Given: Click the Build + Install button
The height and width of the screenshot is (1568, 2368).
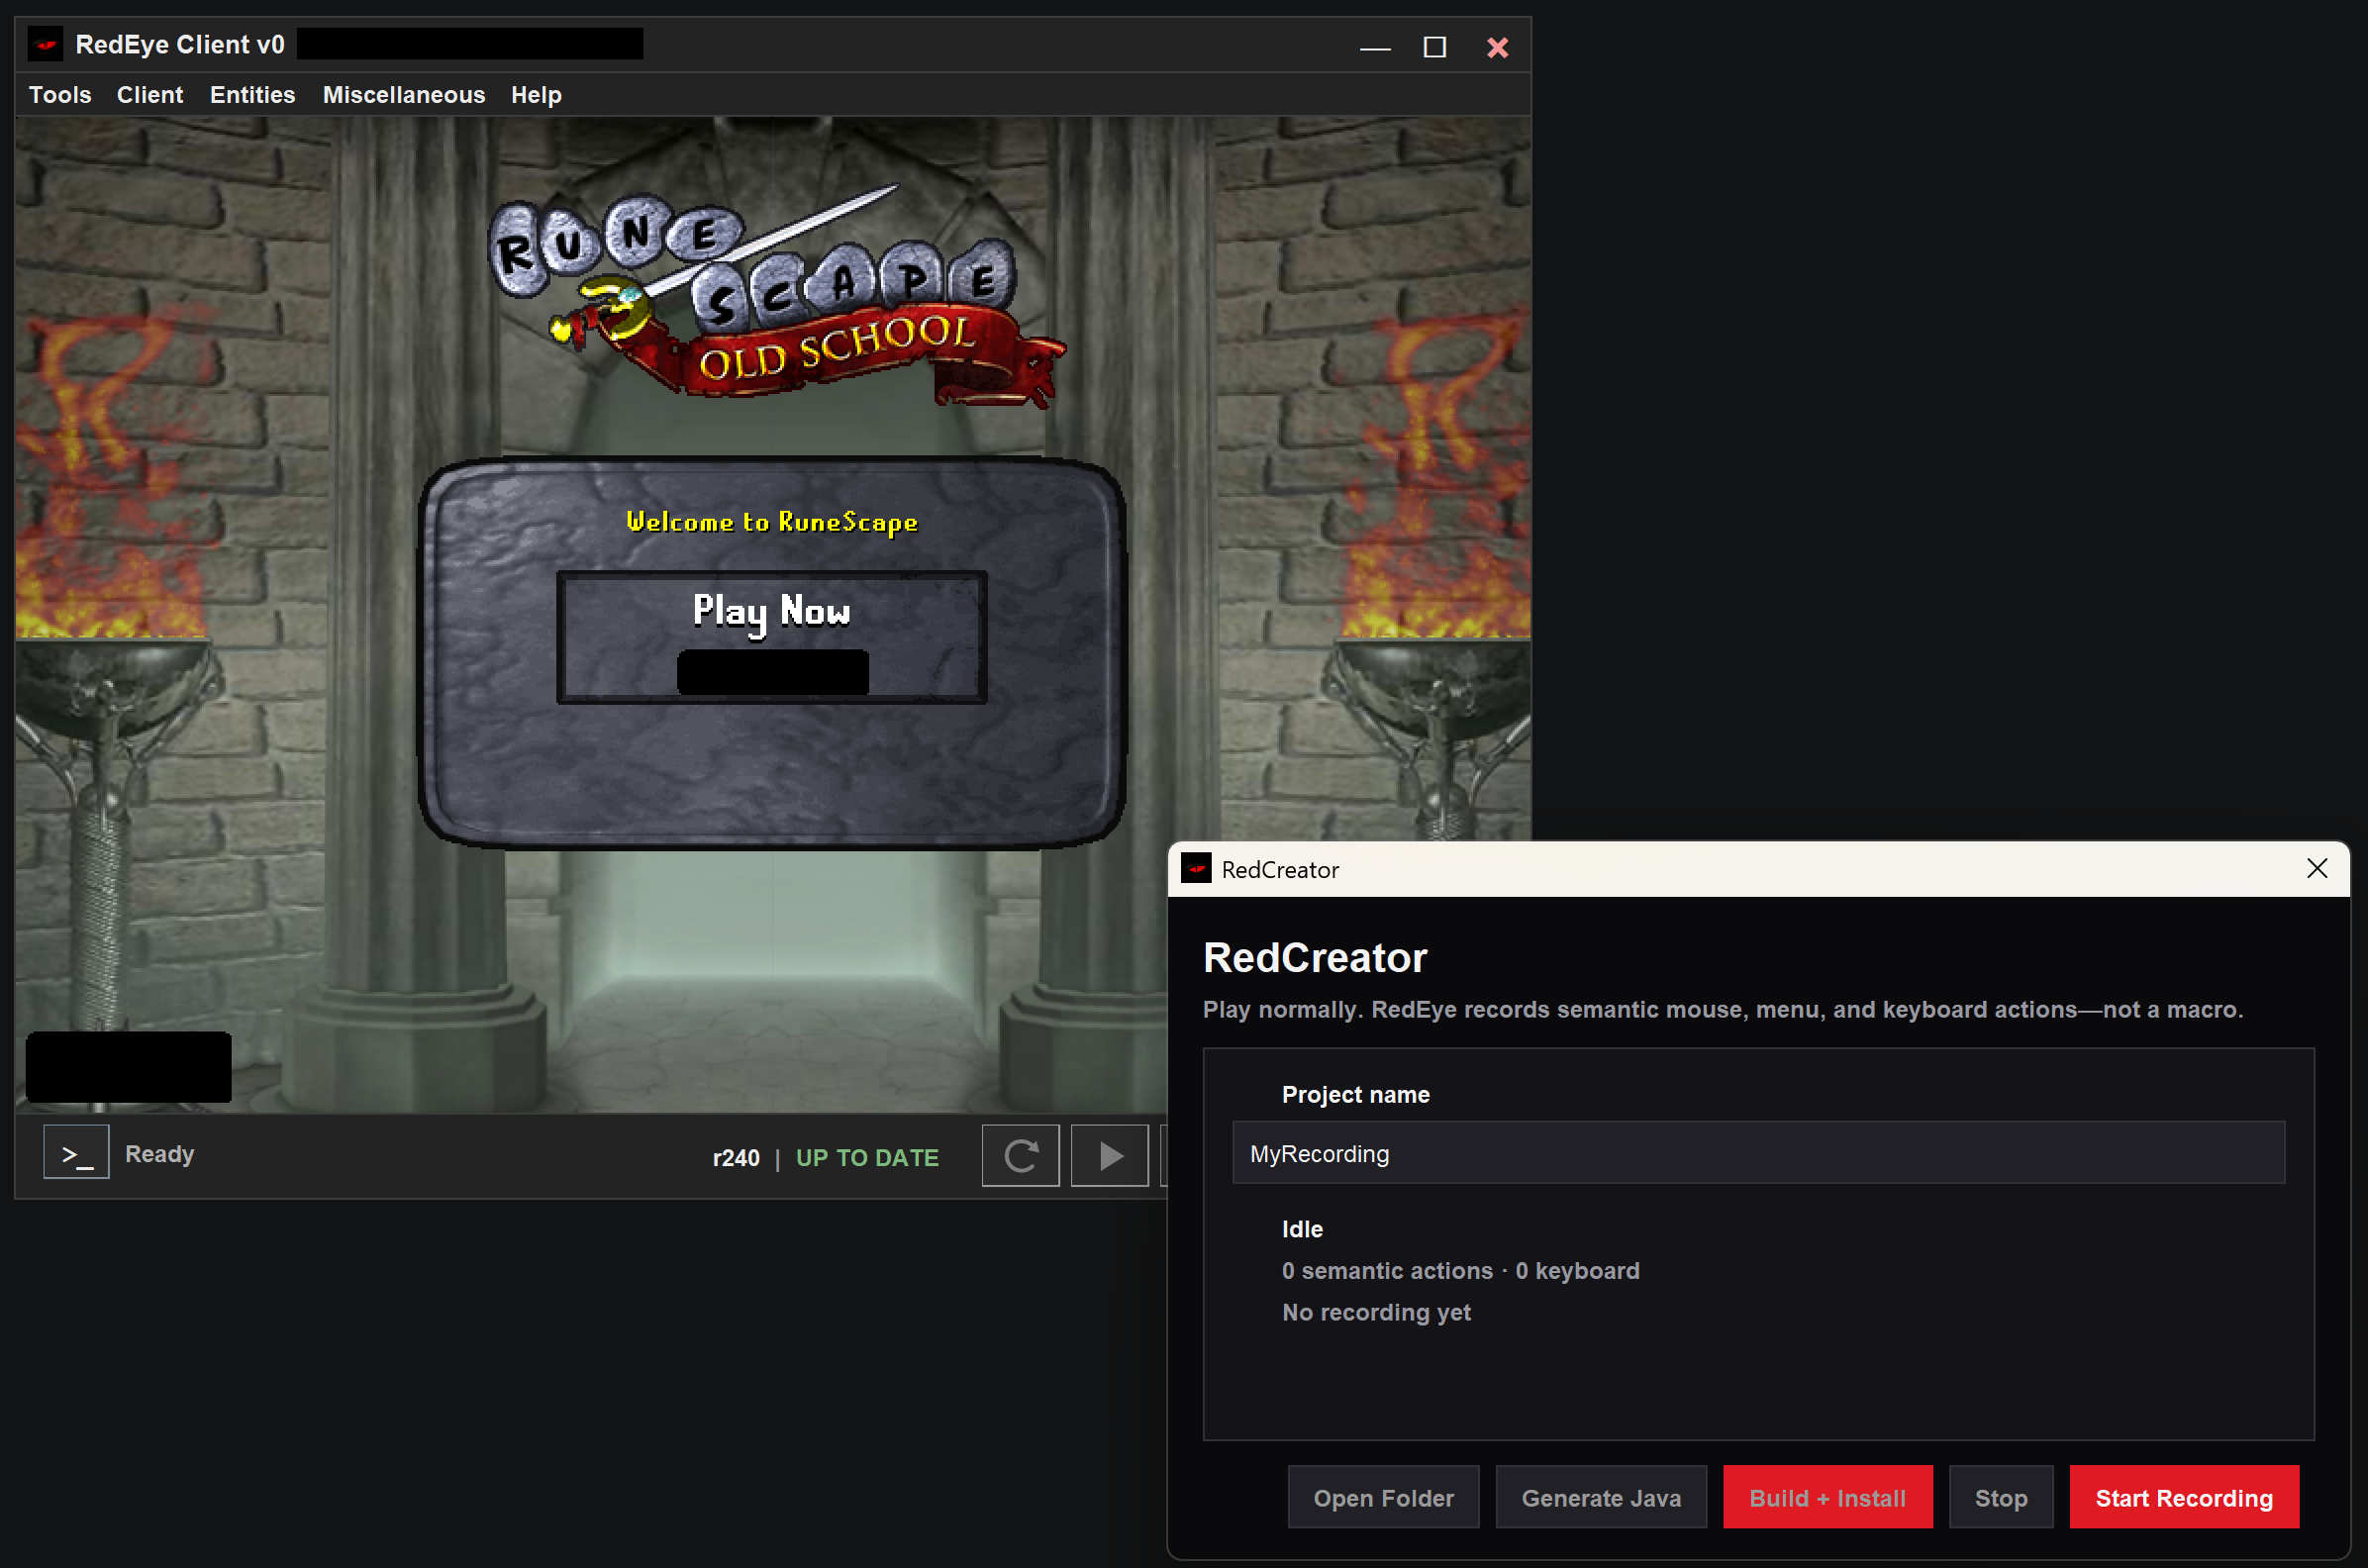Looking at the screenshot, I should pyautogui.click(x=1827, y=1497).
